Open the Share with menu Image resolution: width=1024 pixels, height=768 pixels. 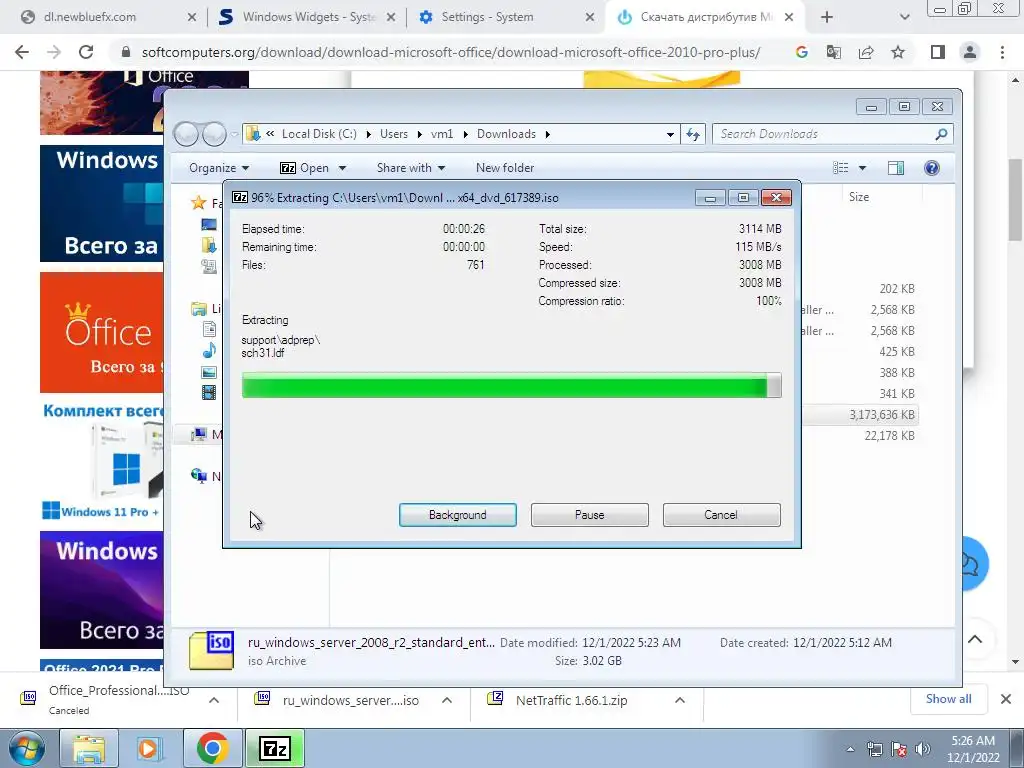411,168
